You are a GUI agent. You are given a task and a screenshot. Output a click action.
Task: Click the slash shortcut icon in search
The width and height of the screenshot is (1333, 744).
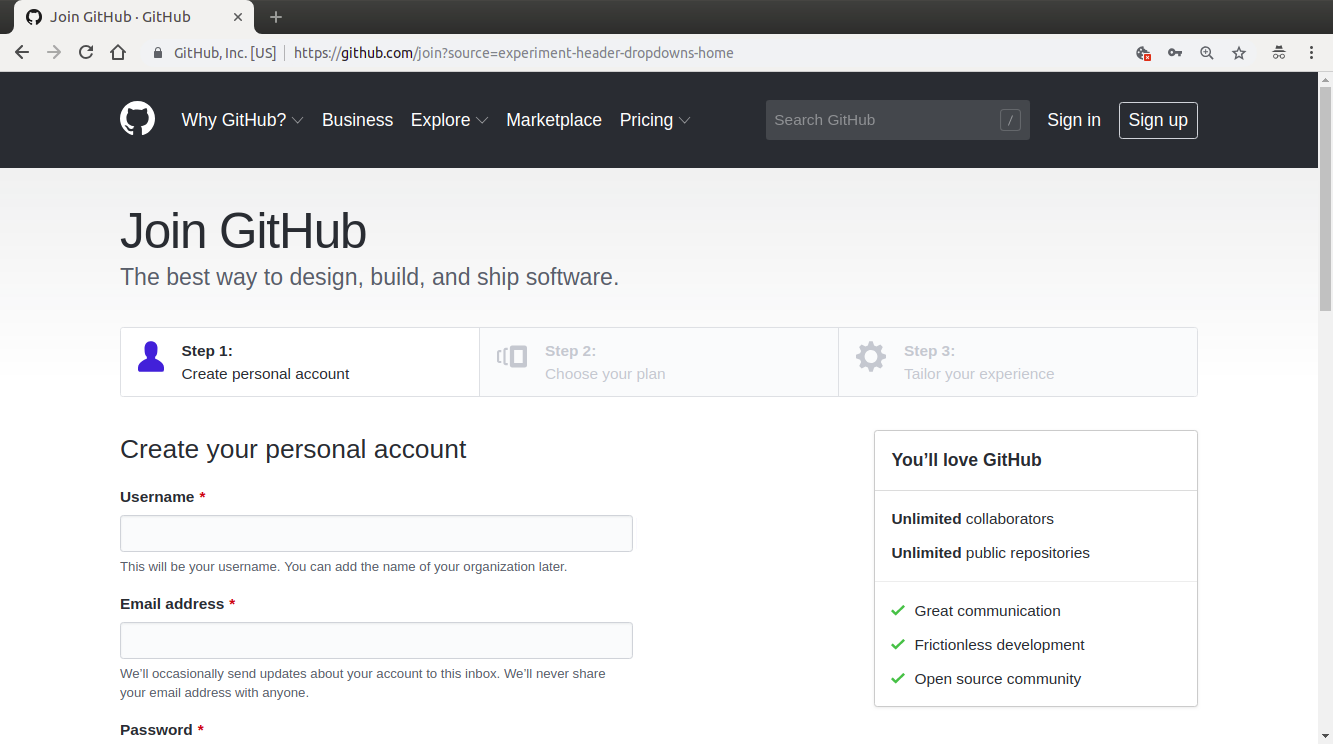(1010, 120)
